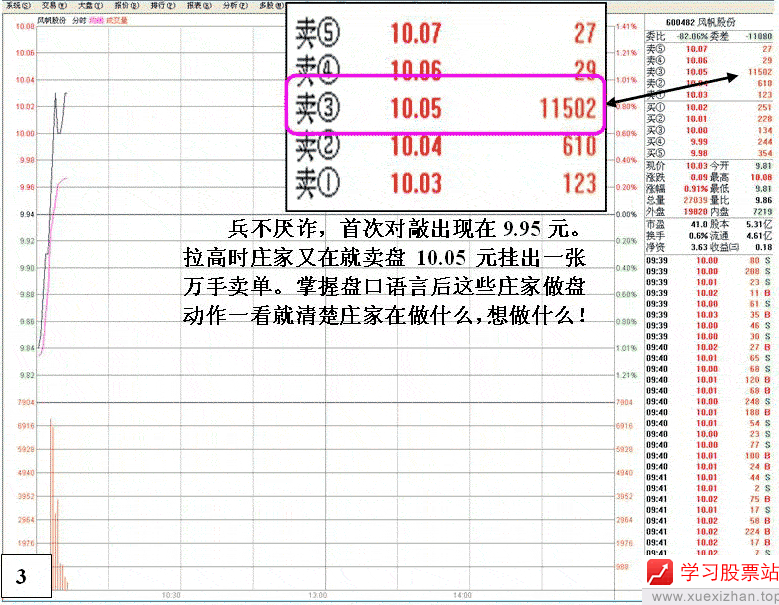
Task: Click the 10.04 label on left price axis
Action: [x=25, y=80]
